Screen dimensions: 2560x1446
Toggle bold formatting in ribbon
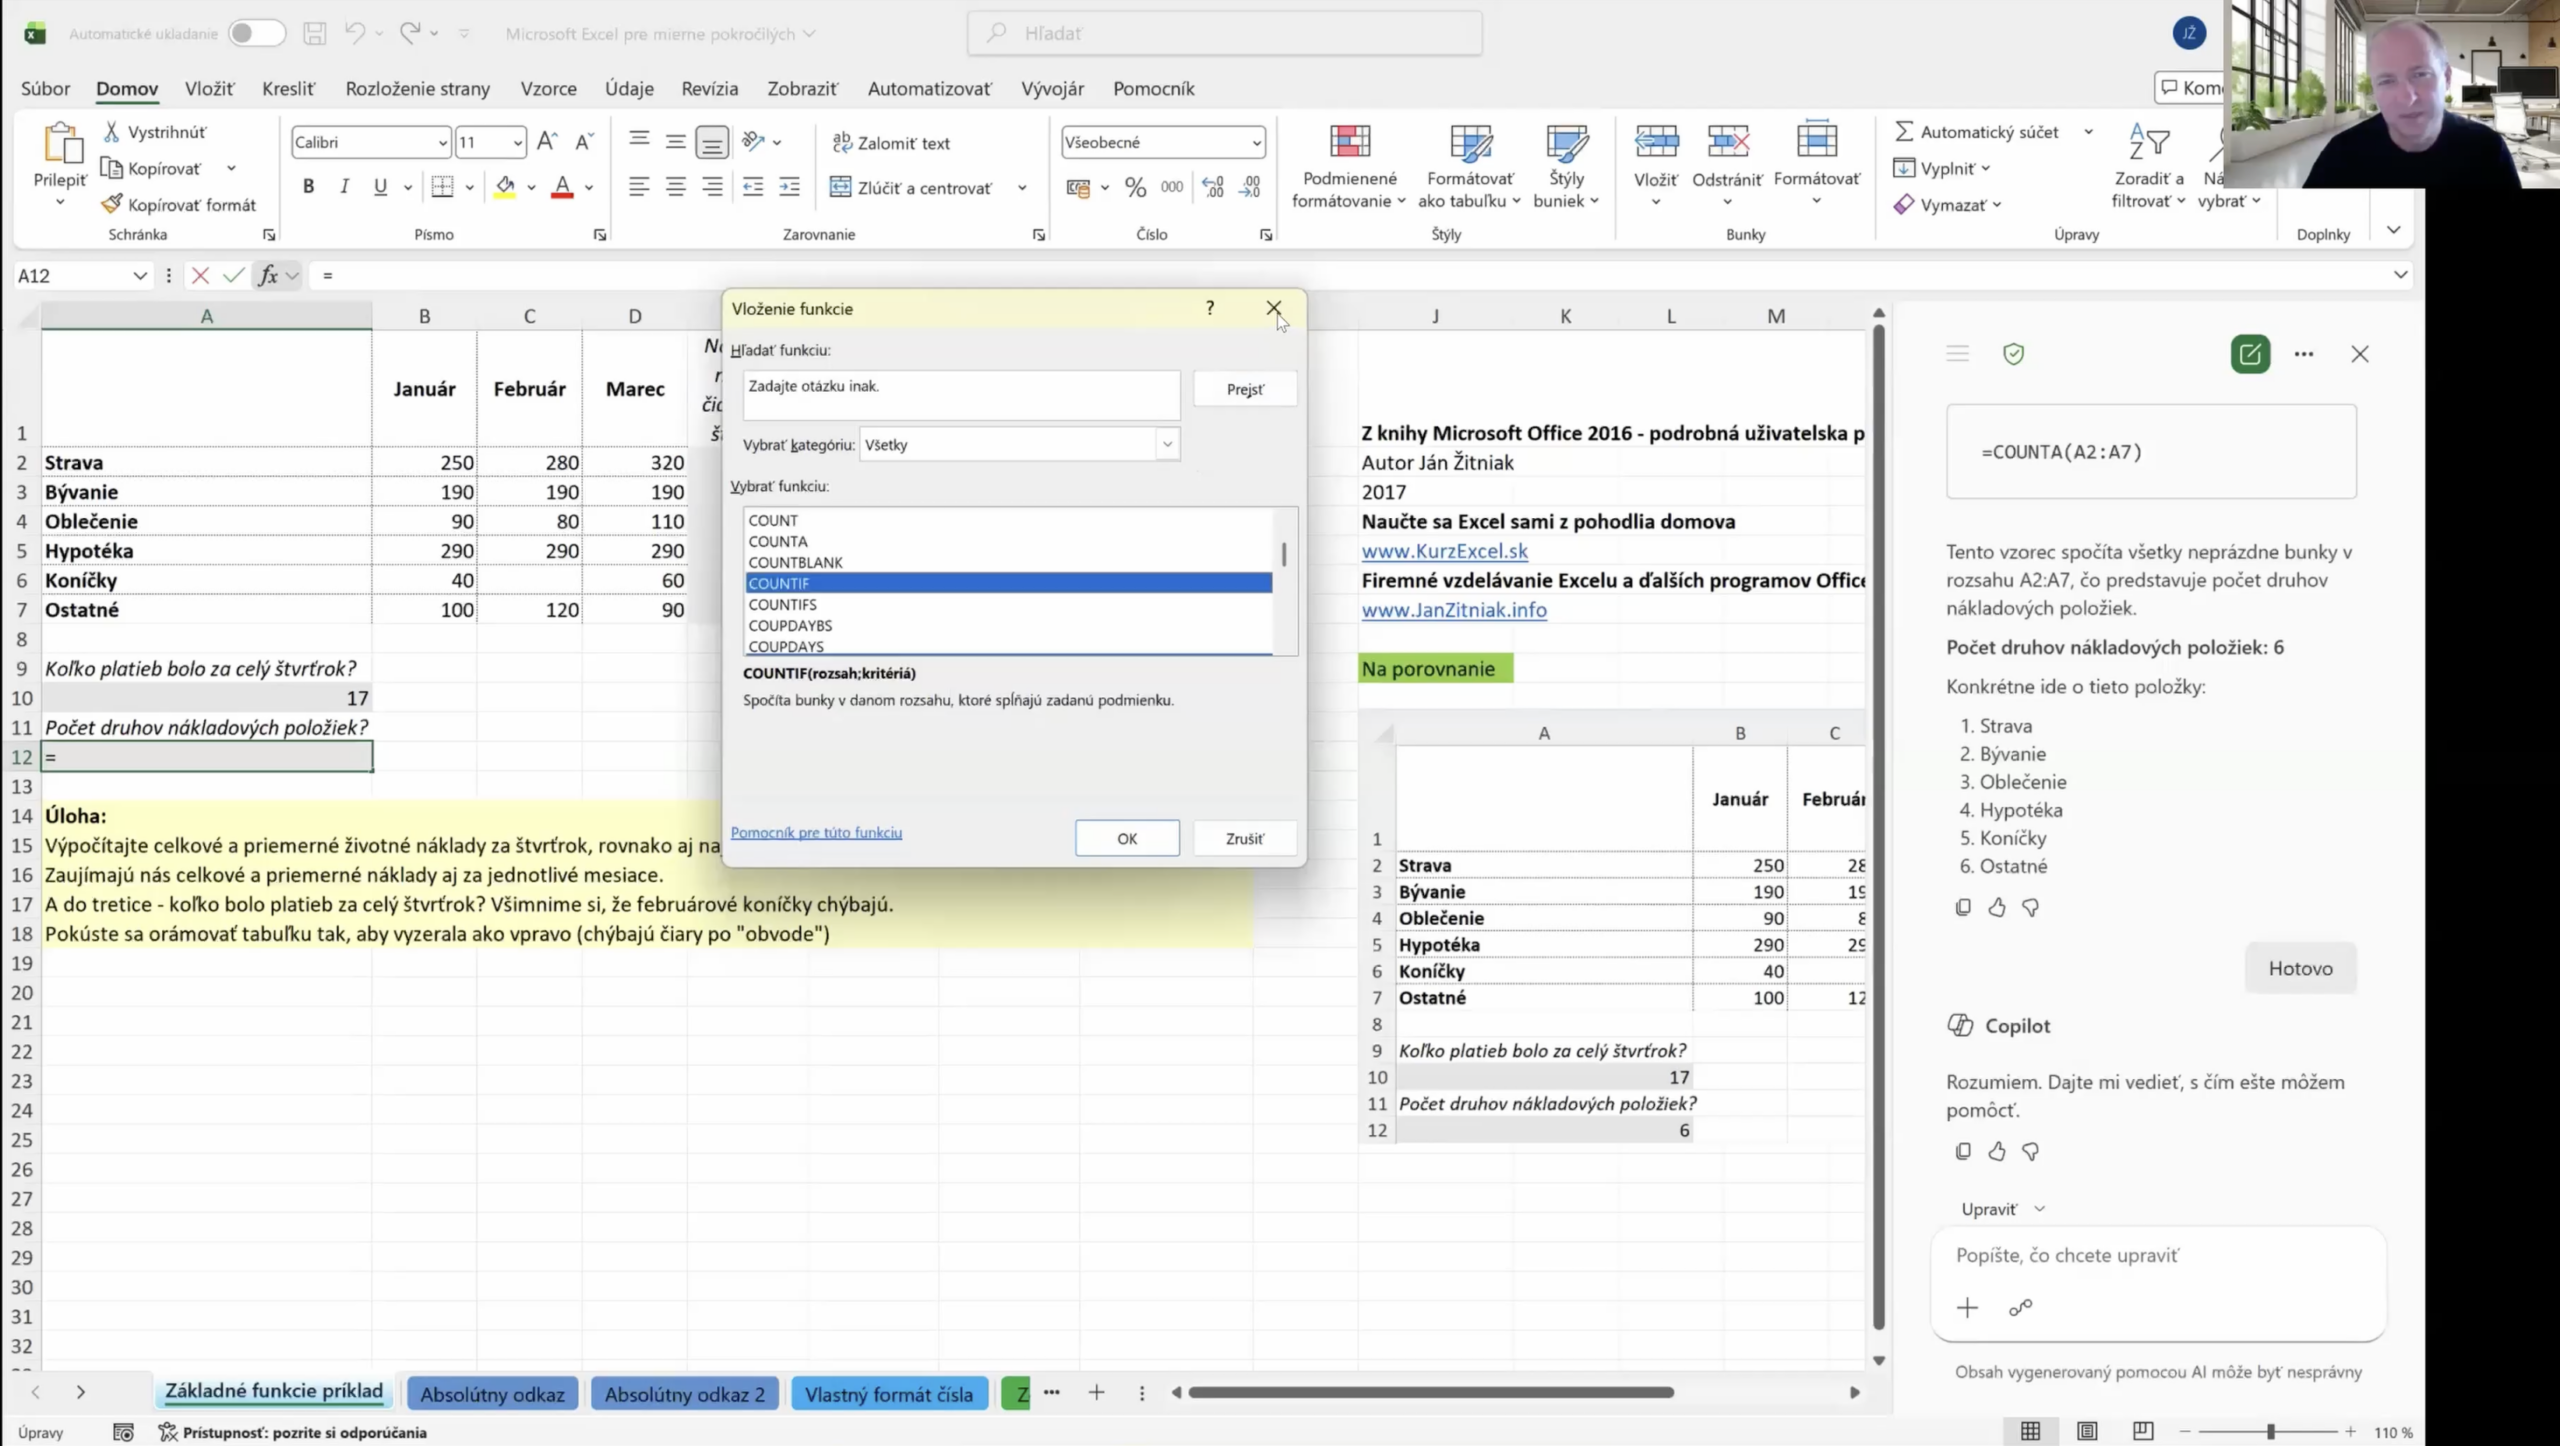pos(308,186)
